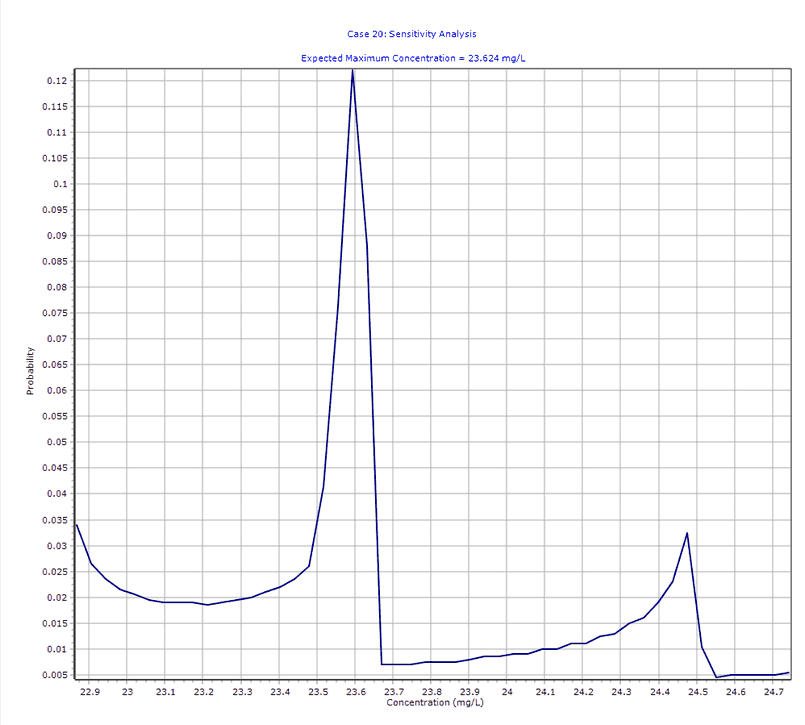This screenshot has height=725, width=805.
Task: Click the 0.1 tick on the y-axis
Action: tap(58, 184)
